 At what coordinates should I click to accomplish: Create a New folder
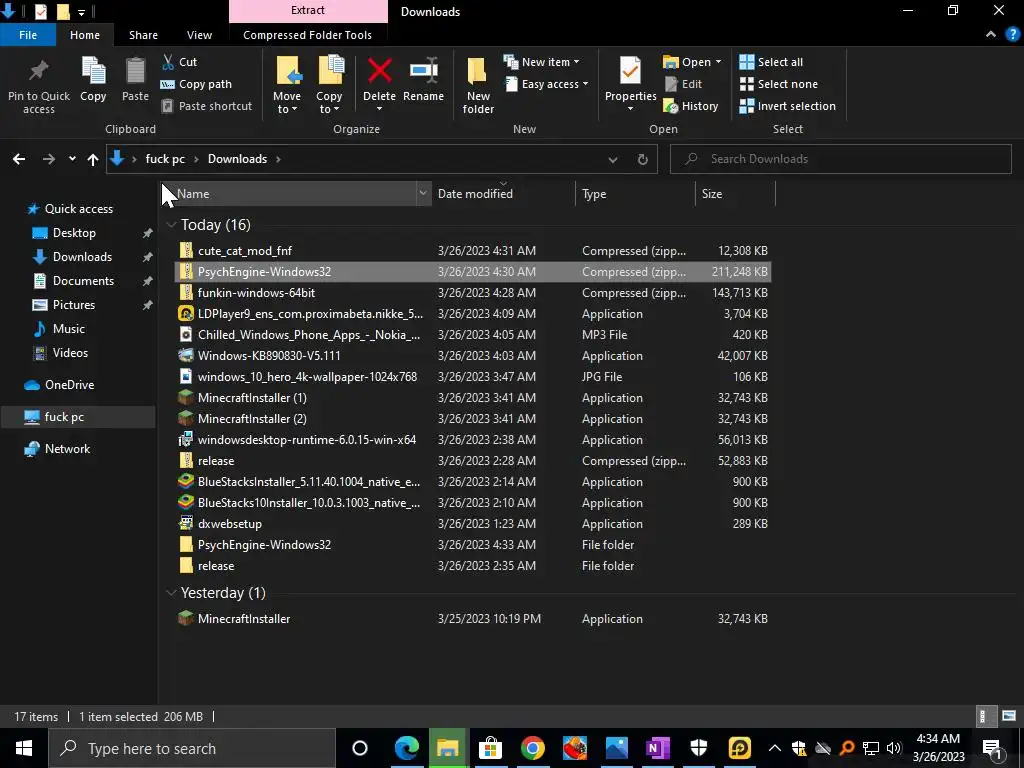(478, 85)
